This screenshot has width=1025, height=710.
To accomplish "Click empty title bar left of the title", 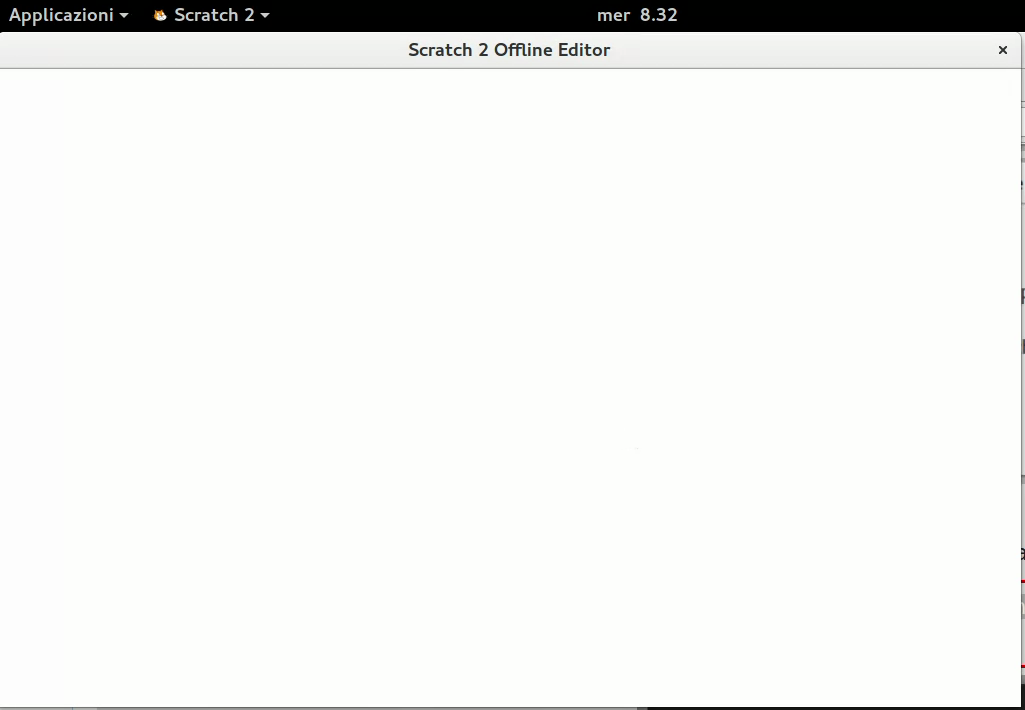I will click(200, 50).
